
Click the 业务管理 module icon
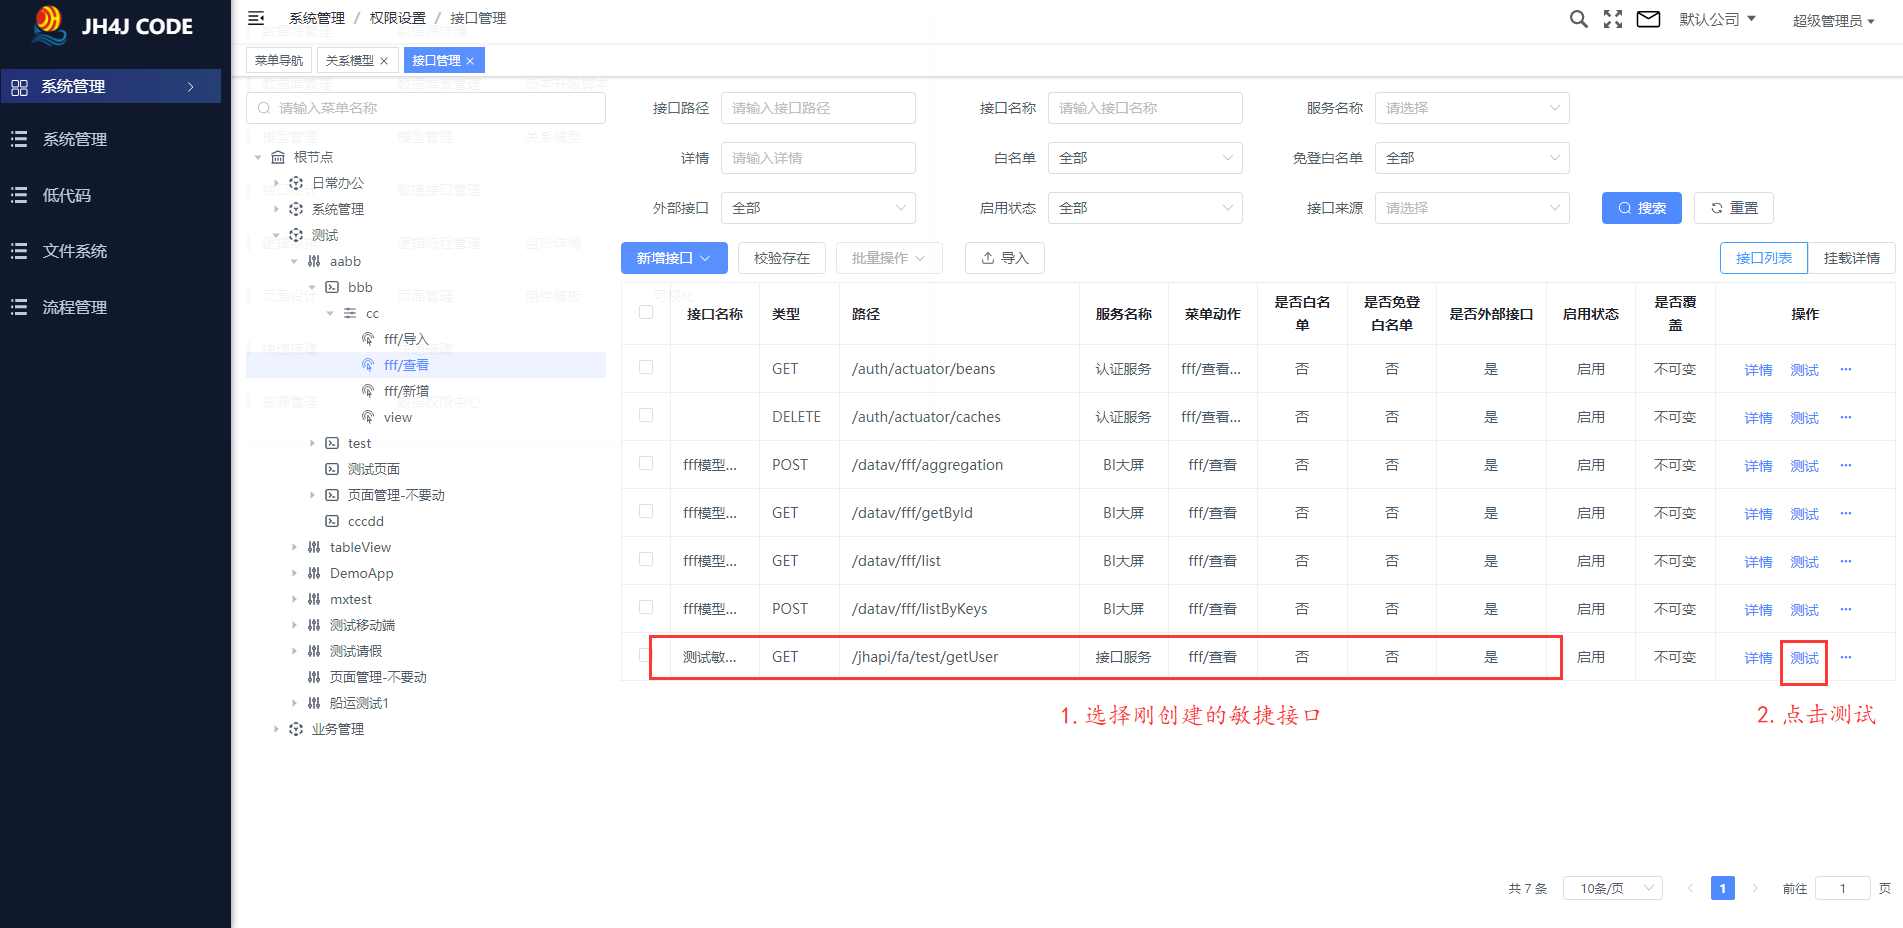coord(296,729)
